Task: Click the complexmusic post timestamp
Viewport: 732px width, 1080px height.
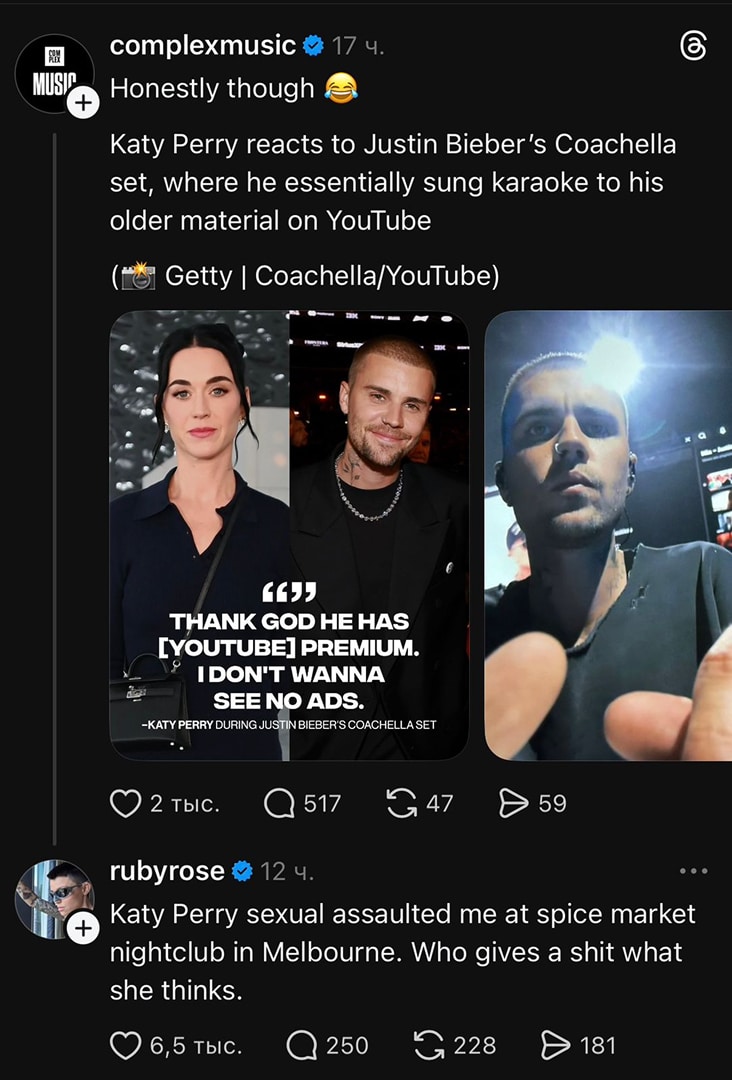Action: point(358,46)
